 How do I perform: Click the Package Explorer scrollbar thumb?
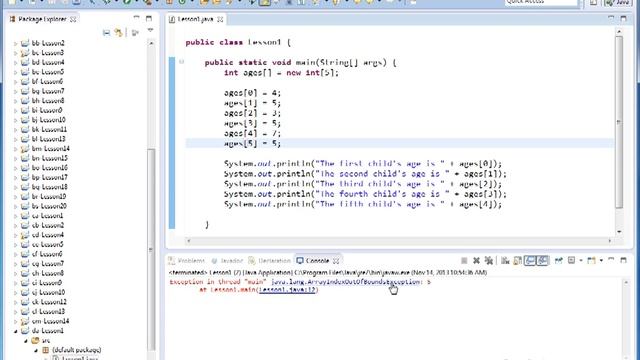click(x=151, y=249)
